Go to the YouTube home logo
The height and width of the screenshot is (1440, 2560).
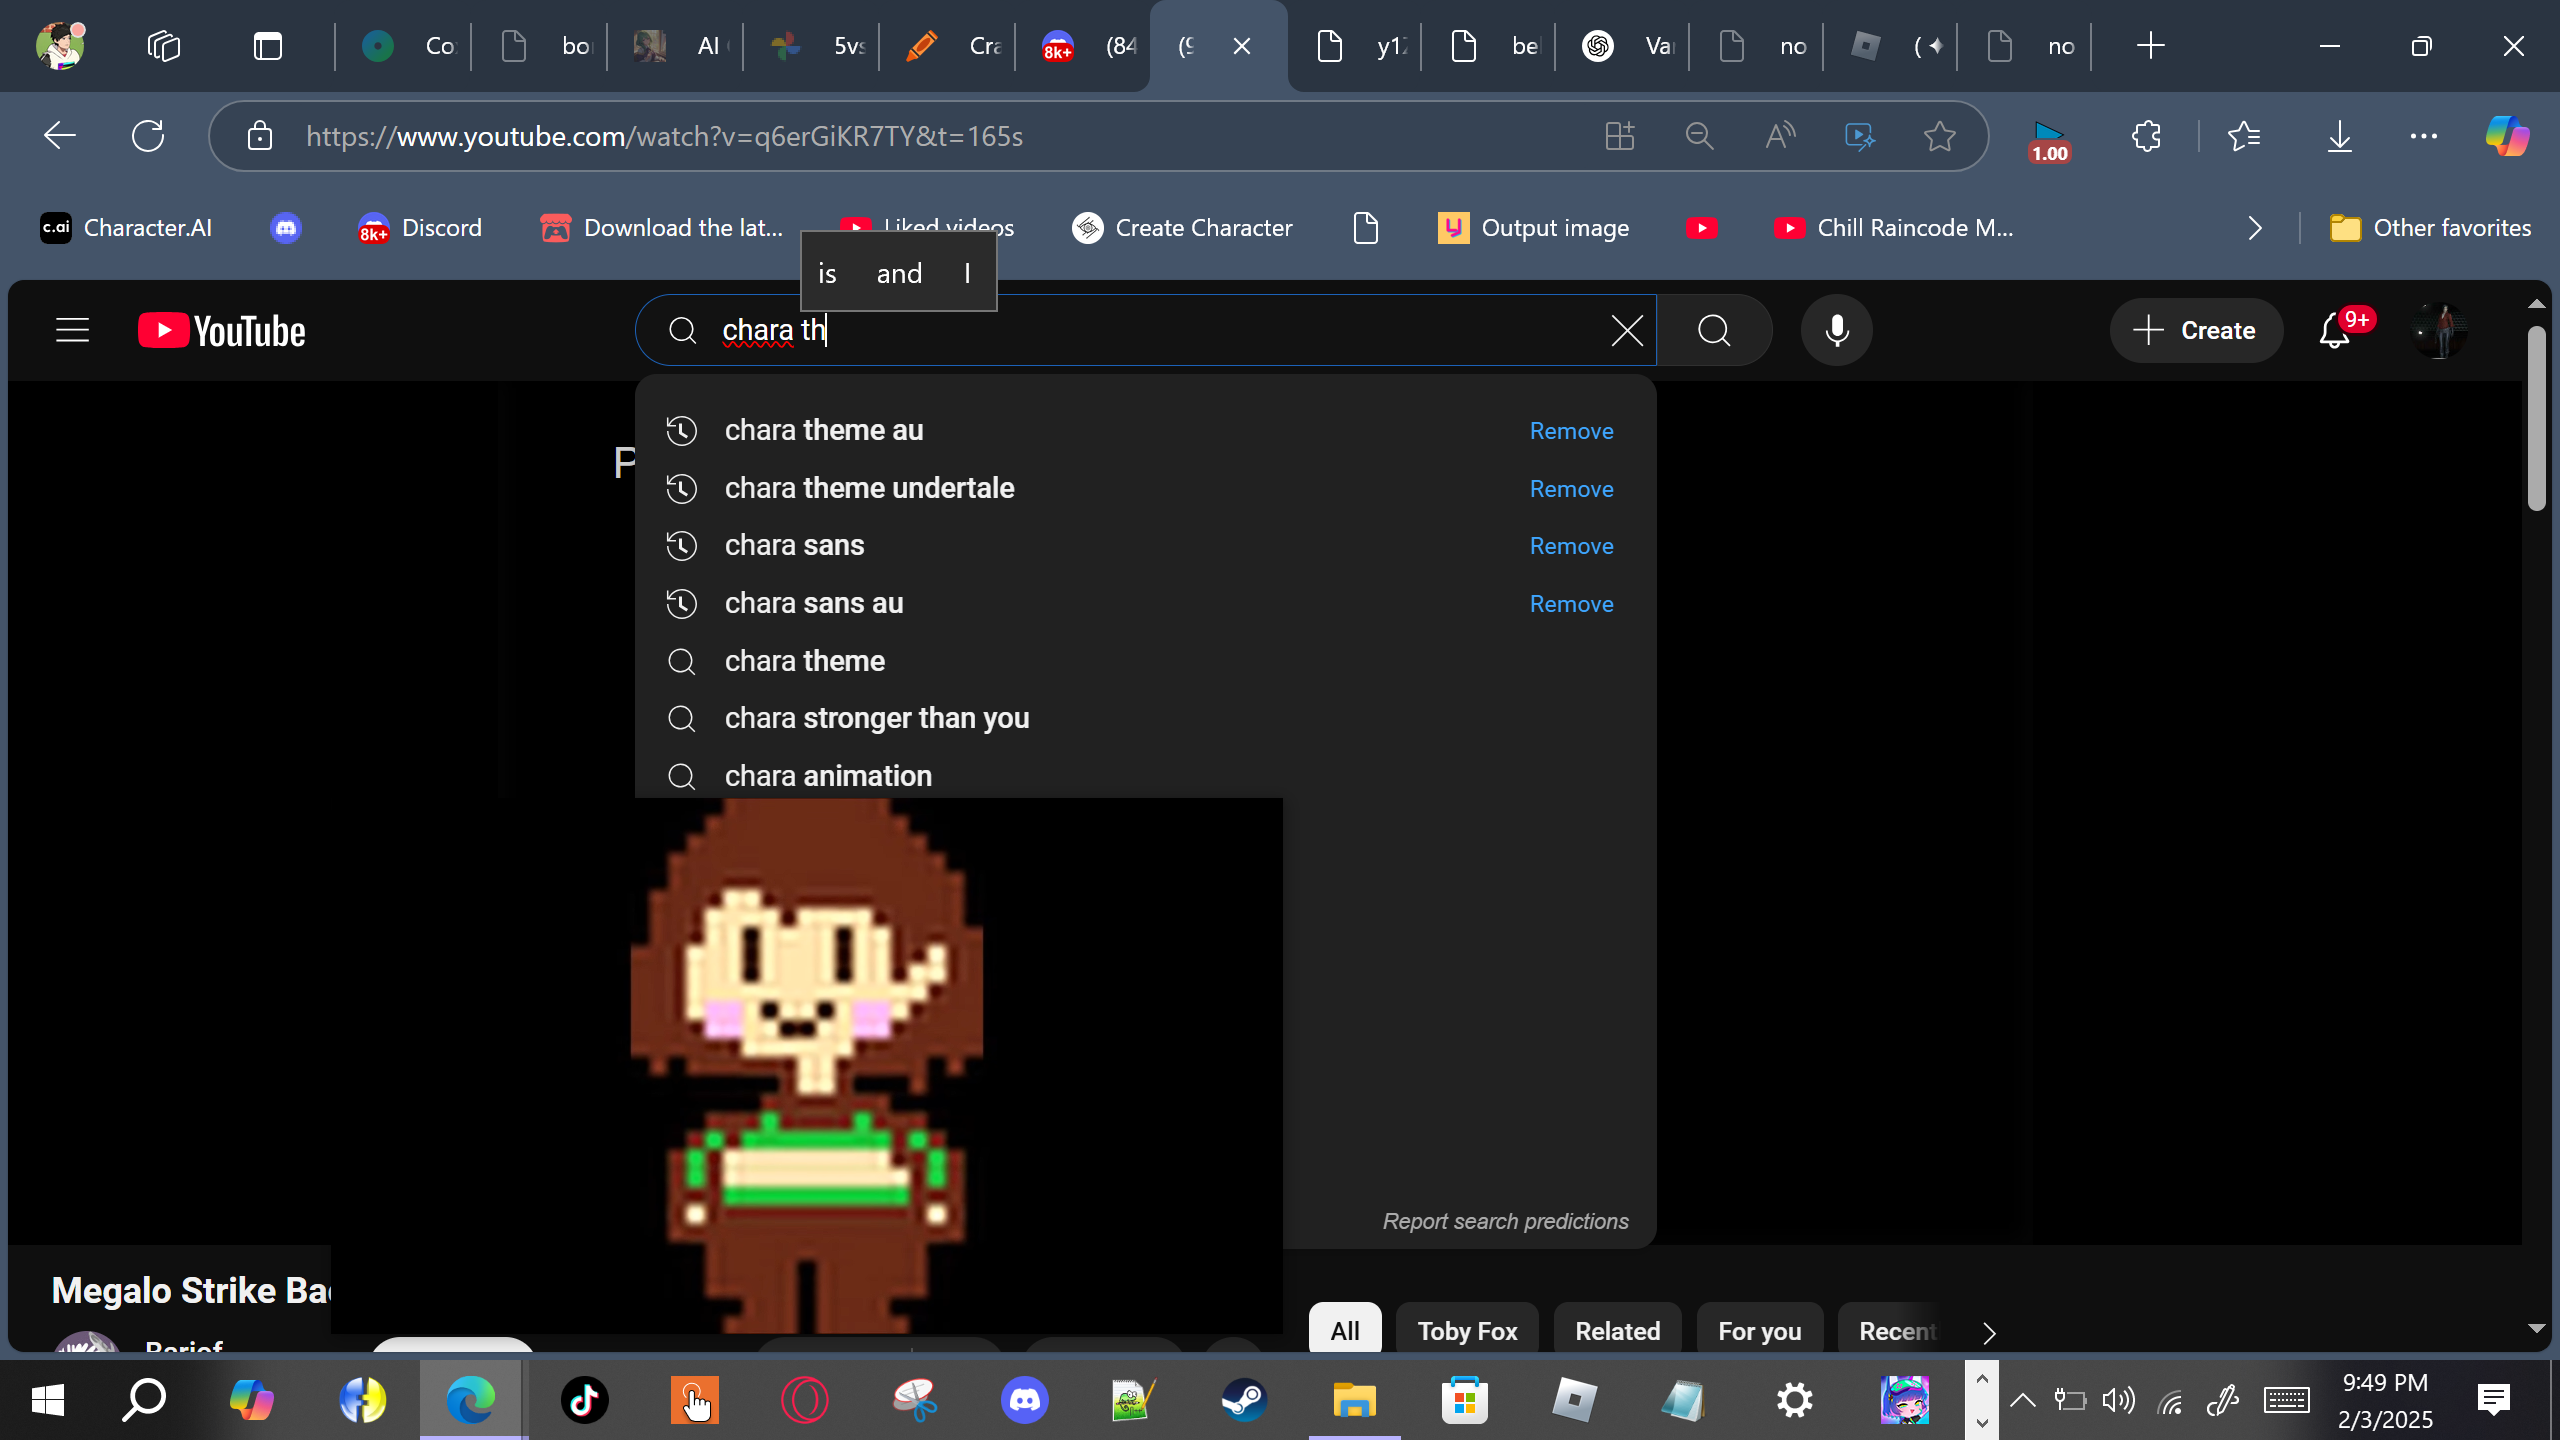(221, 331)
